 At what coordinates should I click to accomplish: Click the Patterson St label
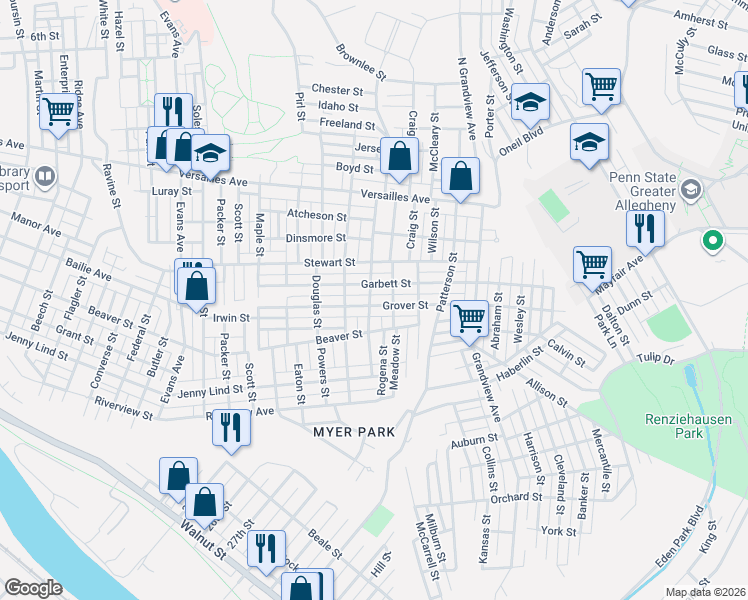coord(447,282)
